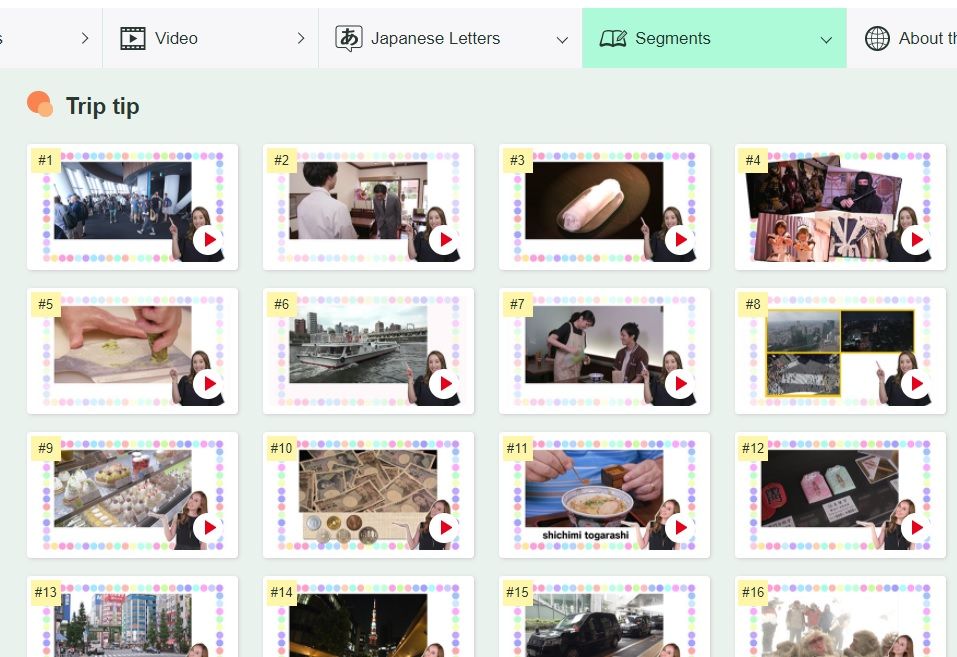
Task: Open the #10 yen banknotes thumbnail
Action: coord(368,495)
